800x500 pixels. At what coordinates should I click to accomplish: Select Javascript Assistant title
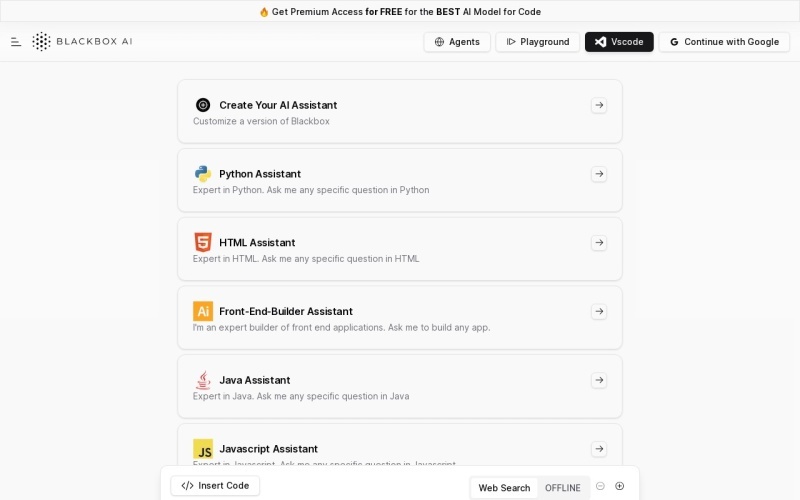(268, 449)
